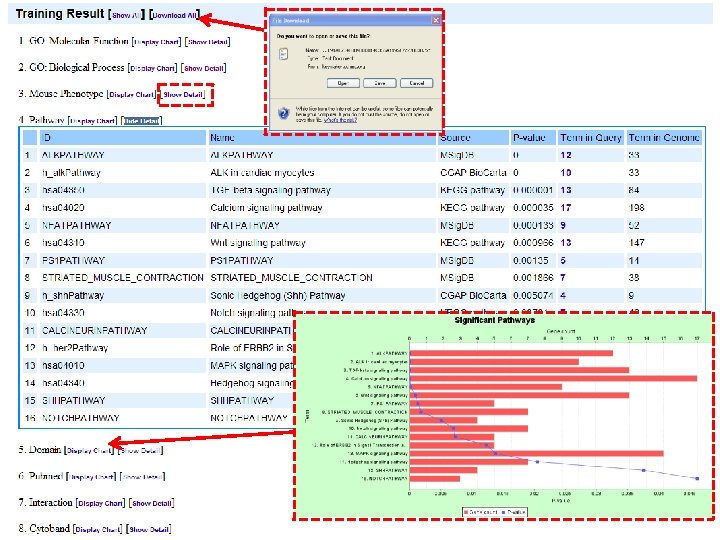The width and height of the screenshot is (720, 540).
Task: Click Download All next to Training Result
Action: (x=174, y=15)
